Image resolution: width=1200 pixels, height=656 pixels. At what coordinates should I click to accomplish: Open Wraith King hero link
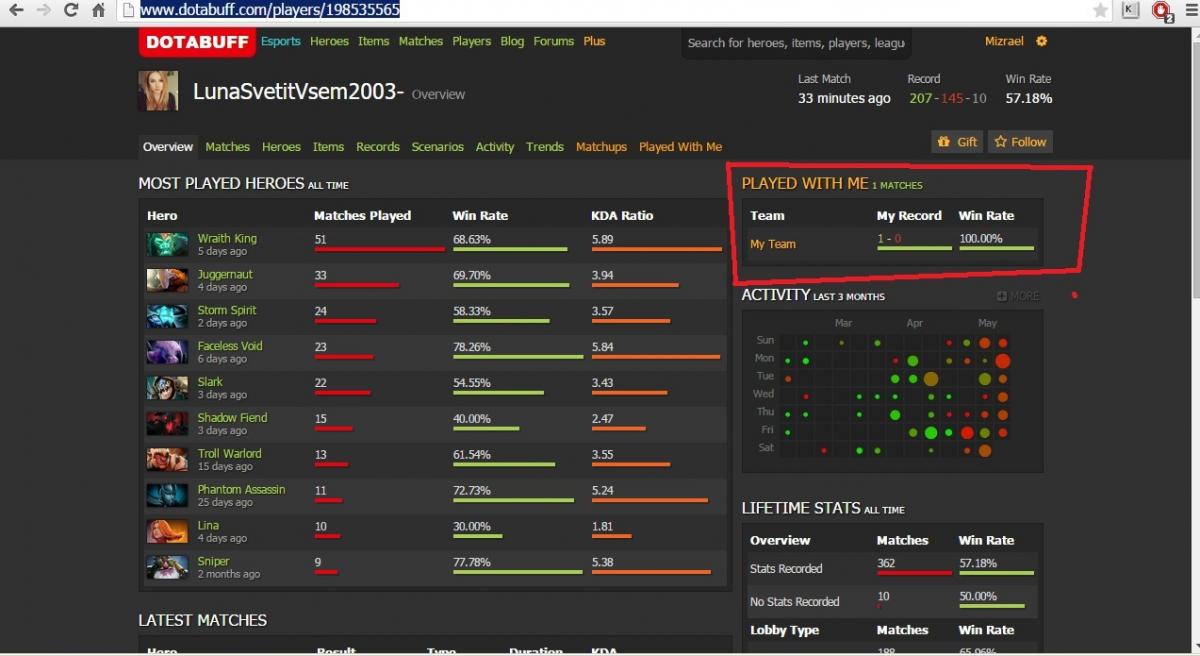pyautogui.click(x=227, y=238)
